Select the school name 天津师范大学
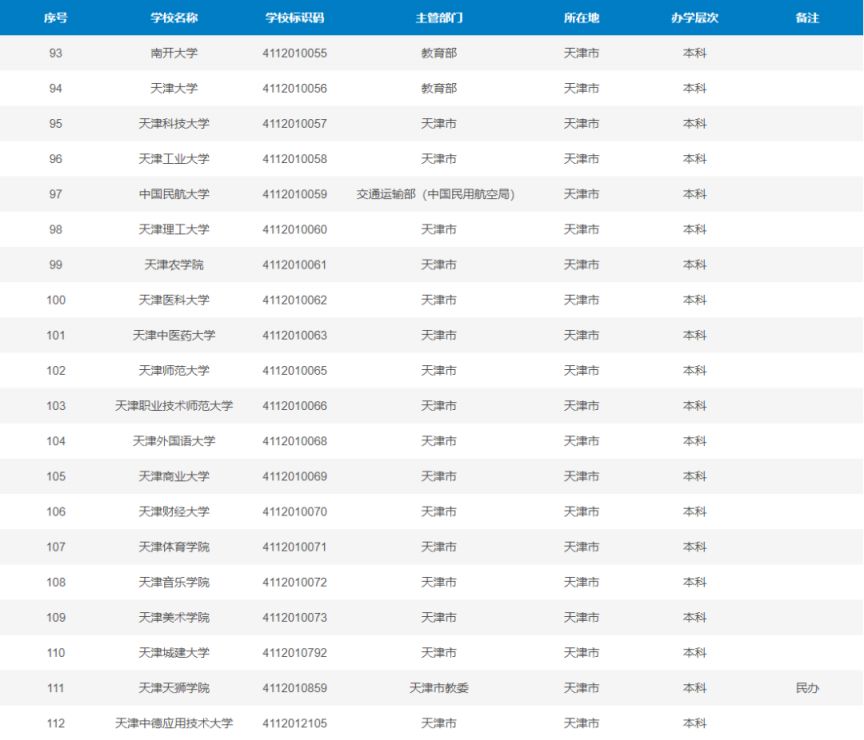This screenshot has width=864, height=740. (174, 370)
